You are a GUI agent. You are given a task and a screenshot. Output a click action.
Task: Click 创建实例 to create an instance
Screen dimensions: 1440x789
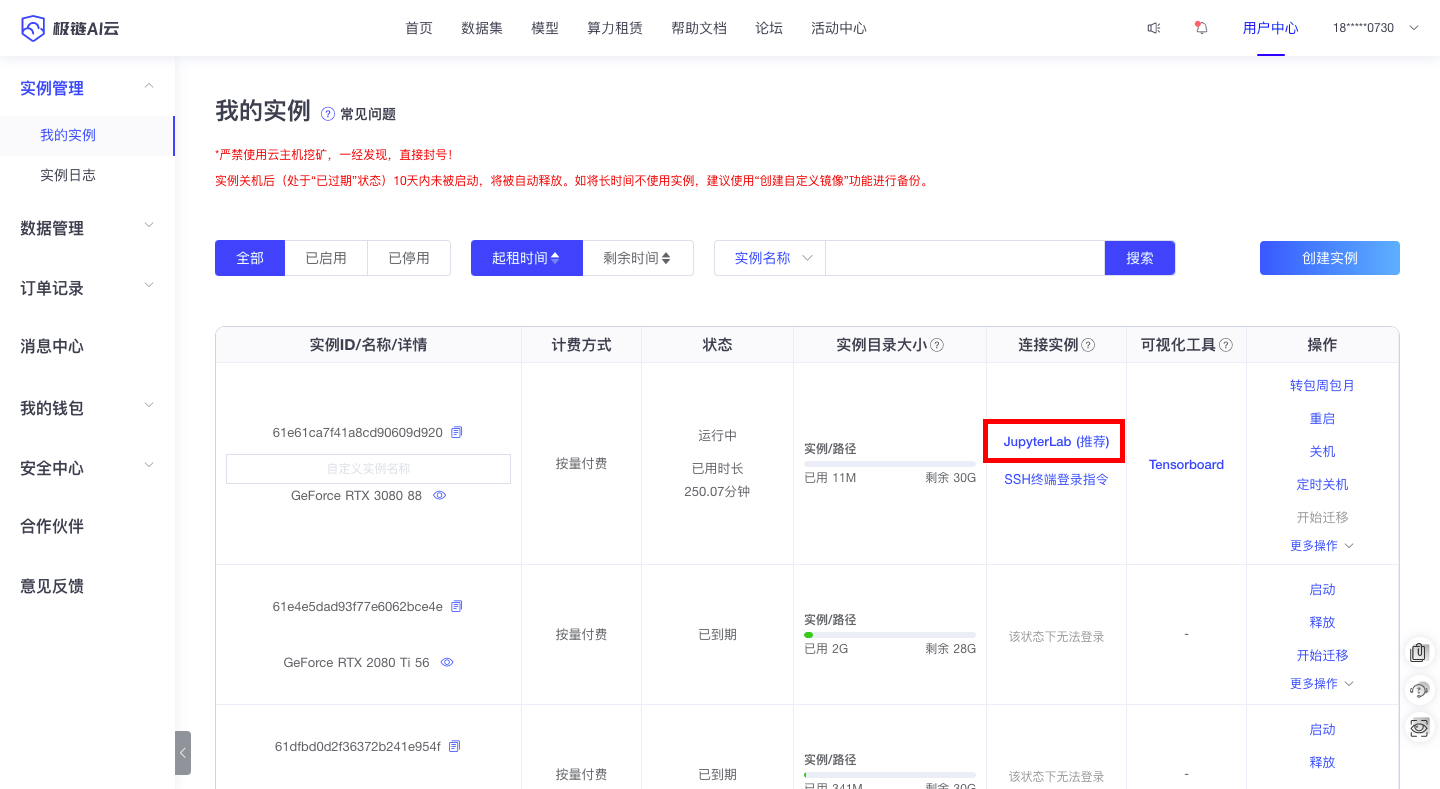click(x=1329, y=257)
